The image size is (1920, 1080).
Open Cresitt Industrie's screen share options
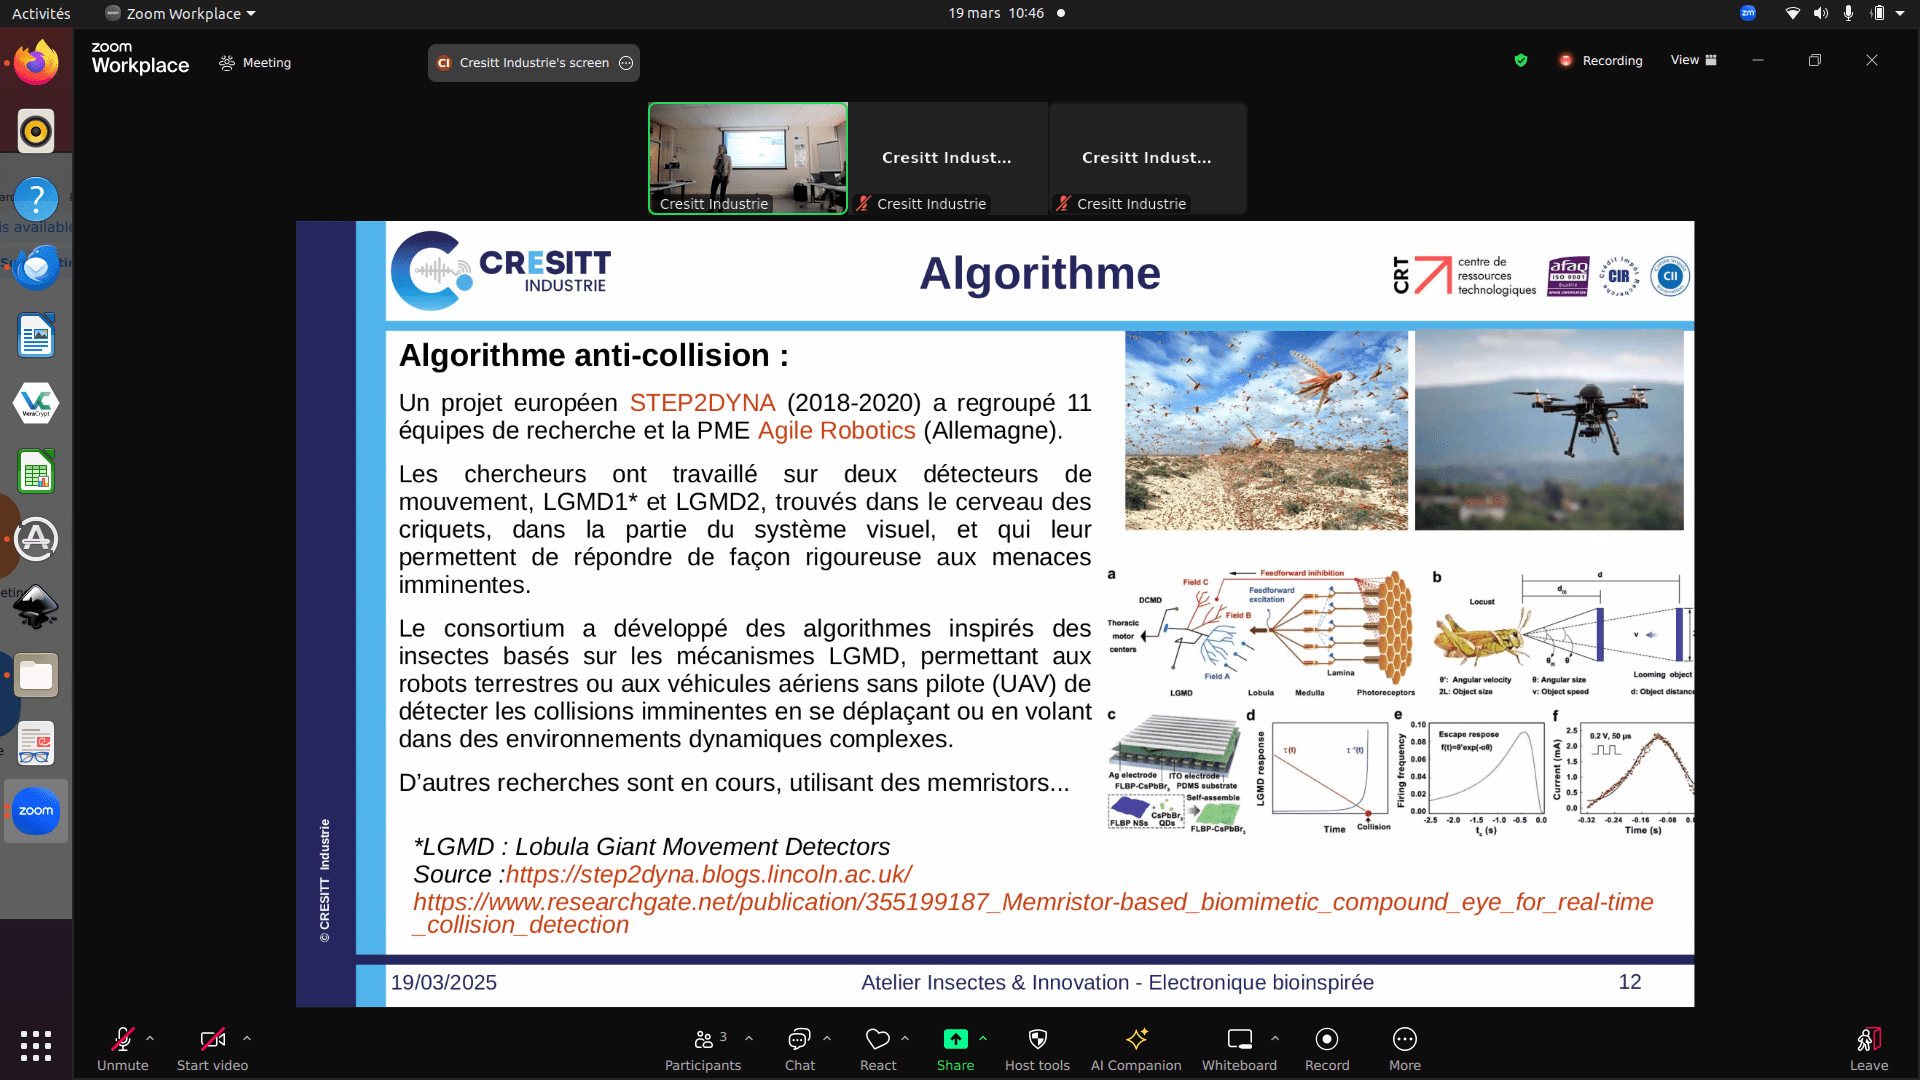[x=626, y=62]
